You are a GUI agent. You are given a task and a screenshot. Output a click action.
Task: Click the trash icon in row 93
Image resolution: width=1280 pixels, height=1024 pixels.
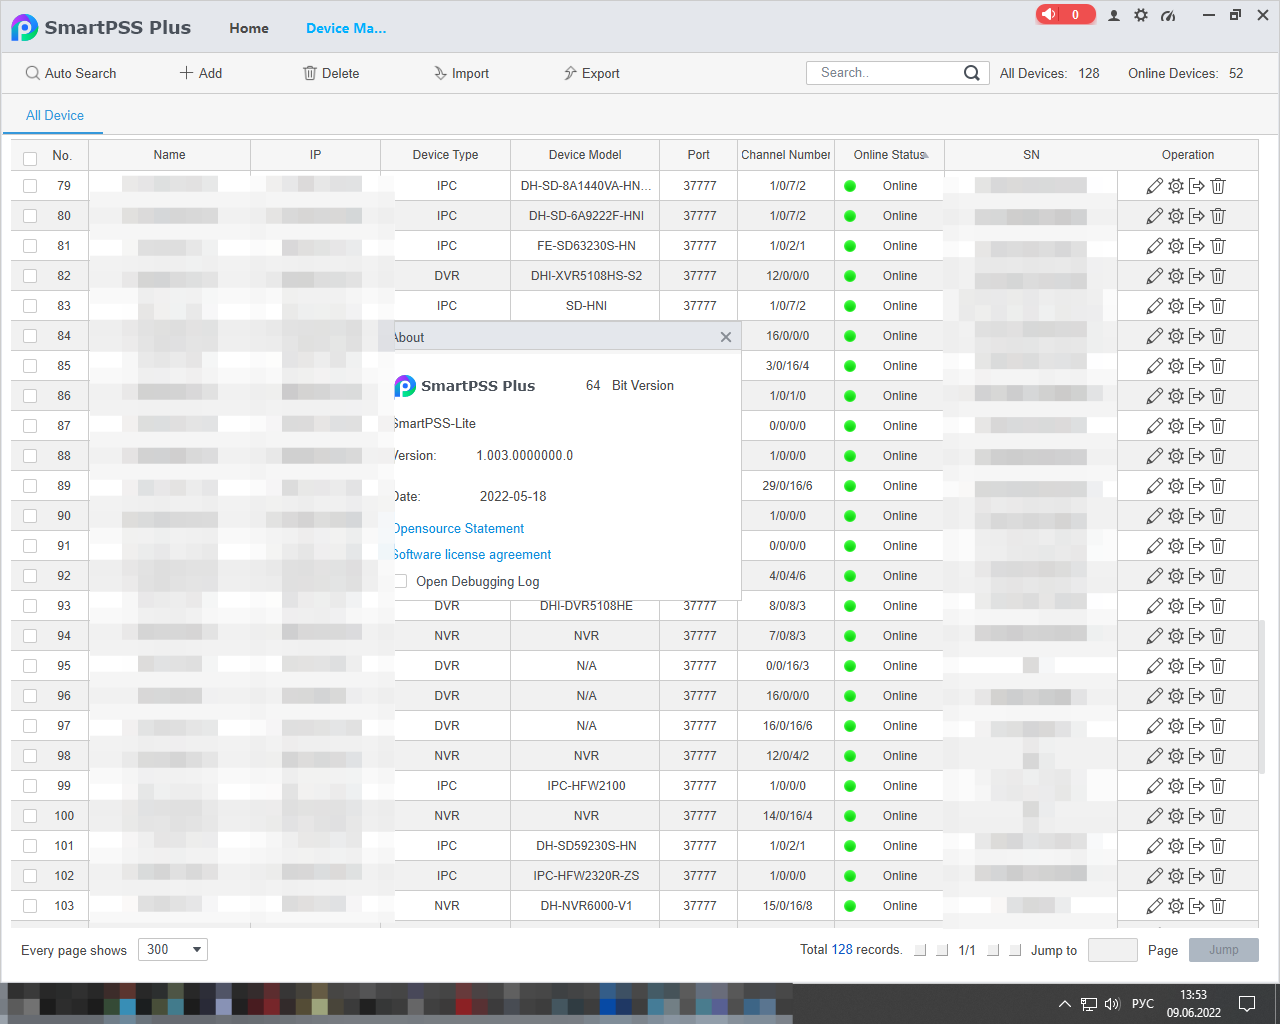click(1218, 606)
